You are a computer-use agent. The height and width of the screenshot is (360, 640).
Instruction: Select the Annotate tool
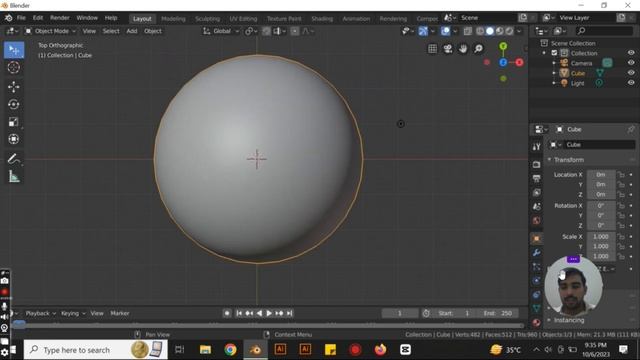14,159
